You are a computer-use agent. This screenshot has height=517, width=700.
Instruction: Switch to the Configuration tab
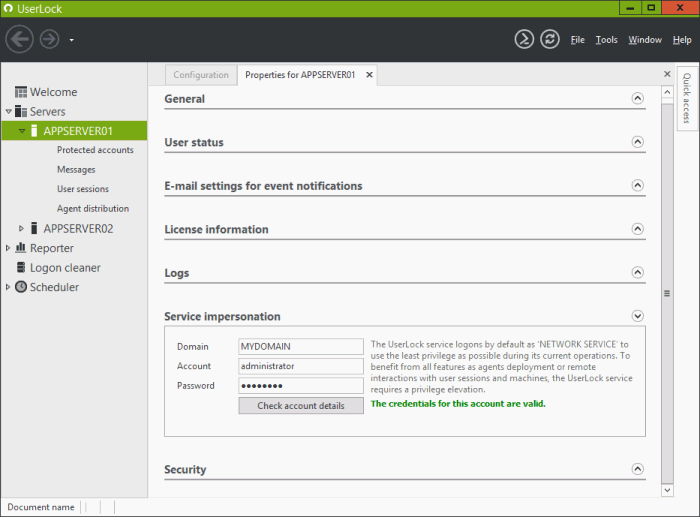(201, 75)
